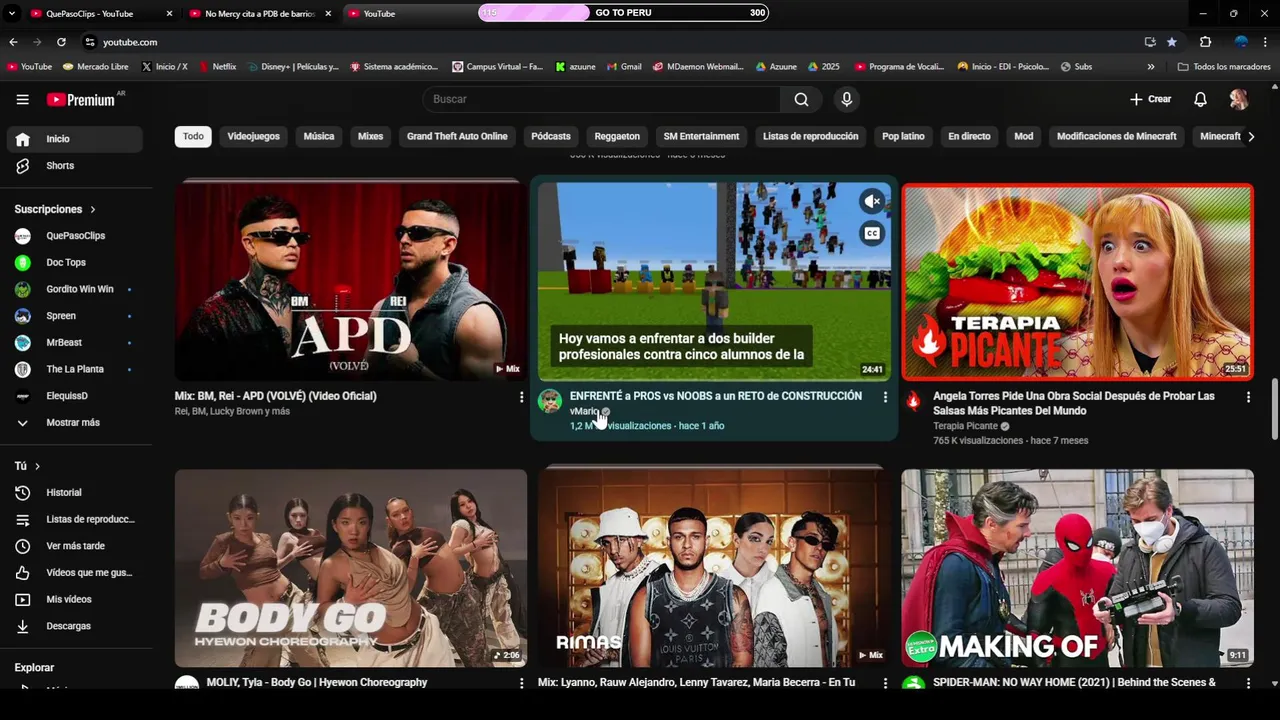Open browser extensions puzzle icon
1280x720 pixels.
pyautogui.click(x=1205, y=42)
